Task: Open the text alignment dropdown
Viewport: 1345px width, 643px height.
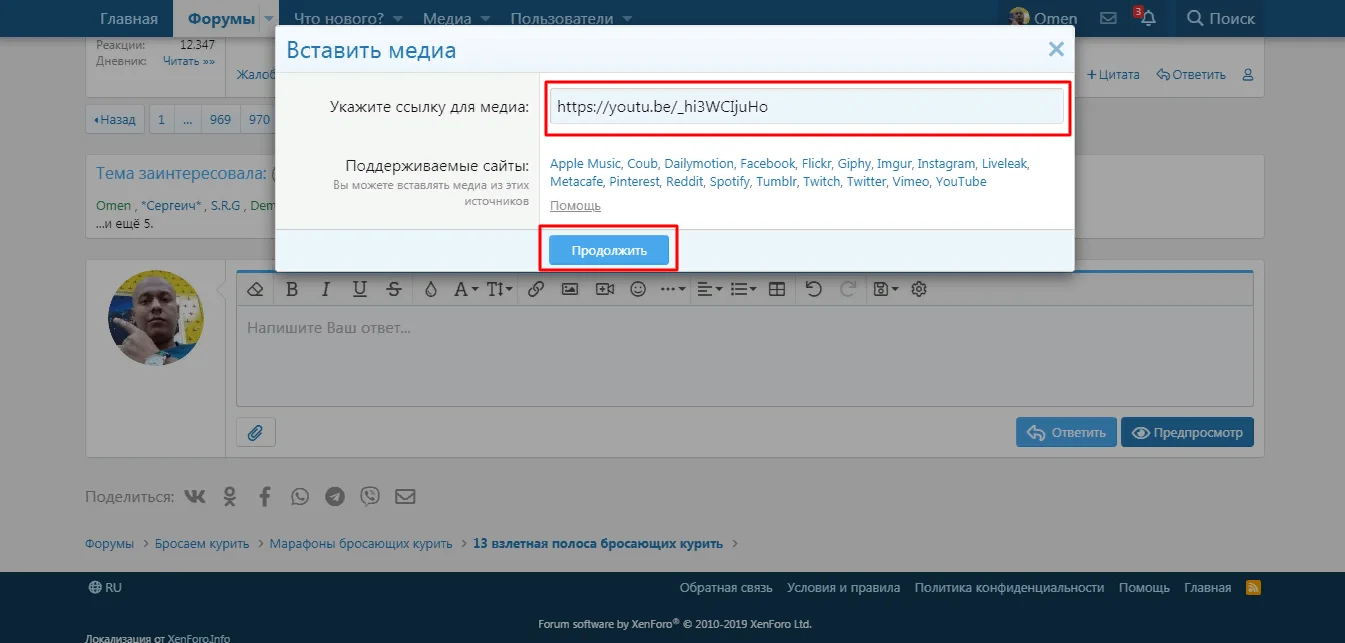Action: [x=708, y=289]
